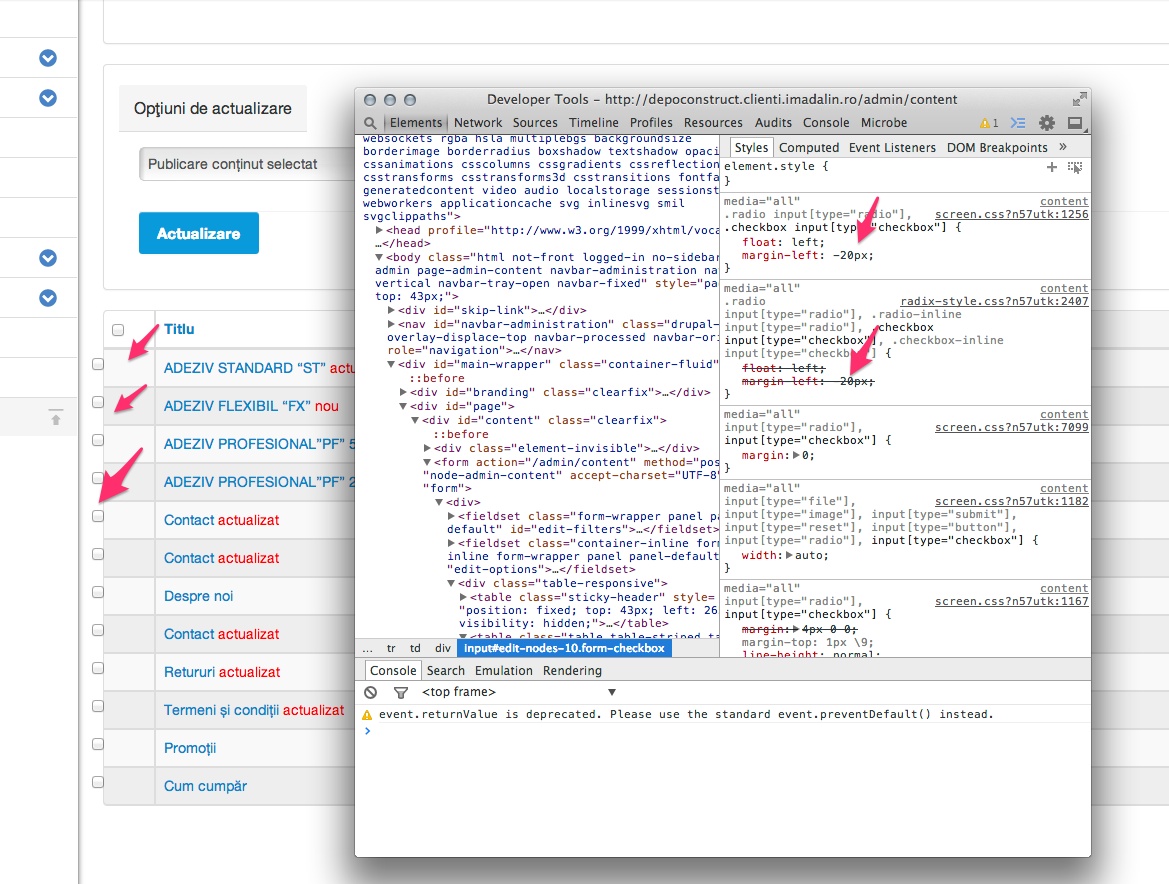The image size is (1169, 884).
Task: Expand the <head> element in Elements tree
Action: click(x=380, y=230)
